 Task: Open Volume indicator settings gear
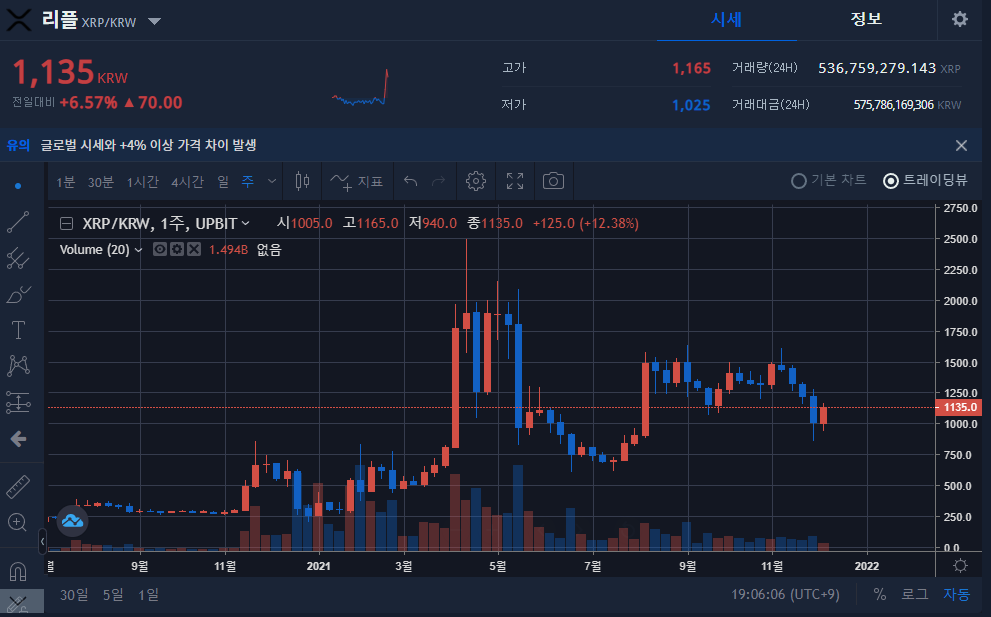click(177, 250)
